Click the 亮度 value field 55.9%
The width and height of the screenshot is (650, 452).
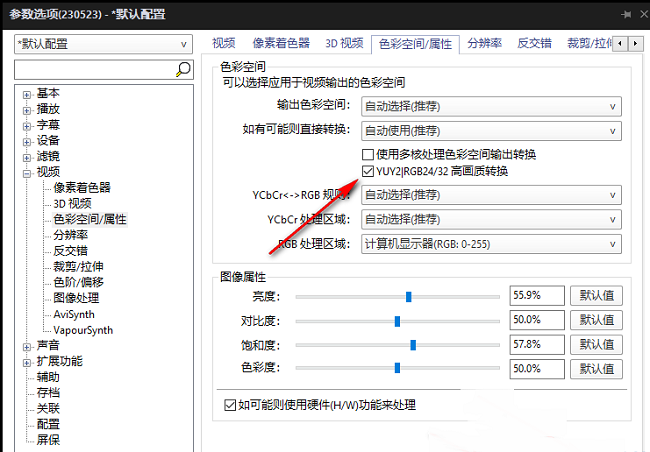(x=537, y=296)
